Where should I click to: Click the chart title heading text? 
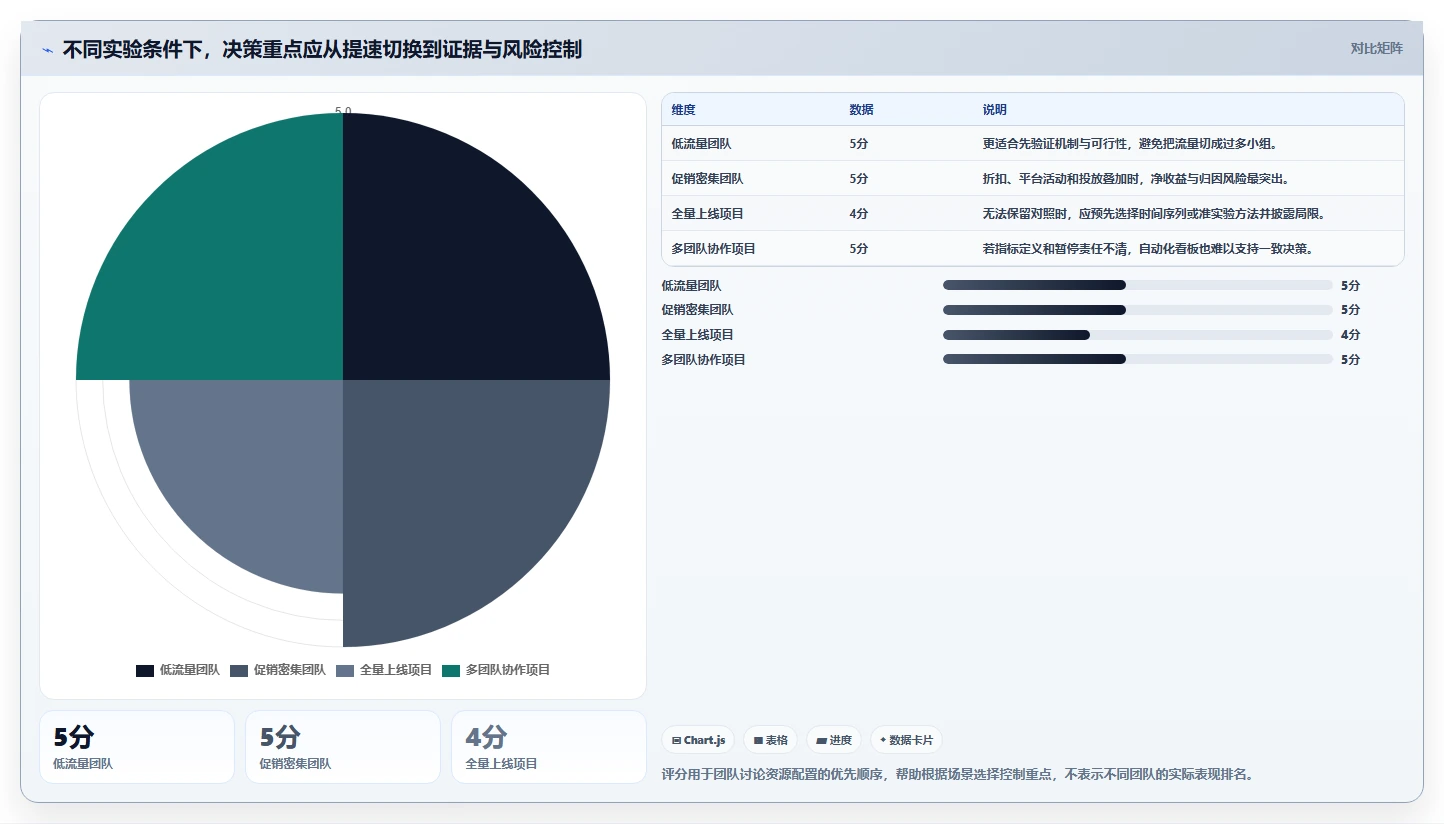322,49
